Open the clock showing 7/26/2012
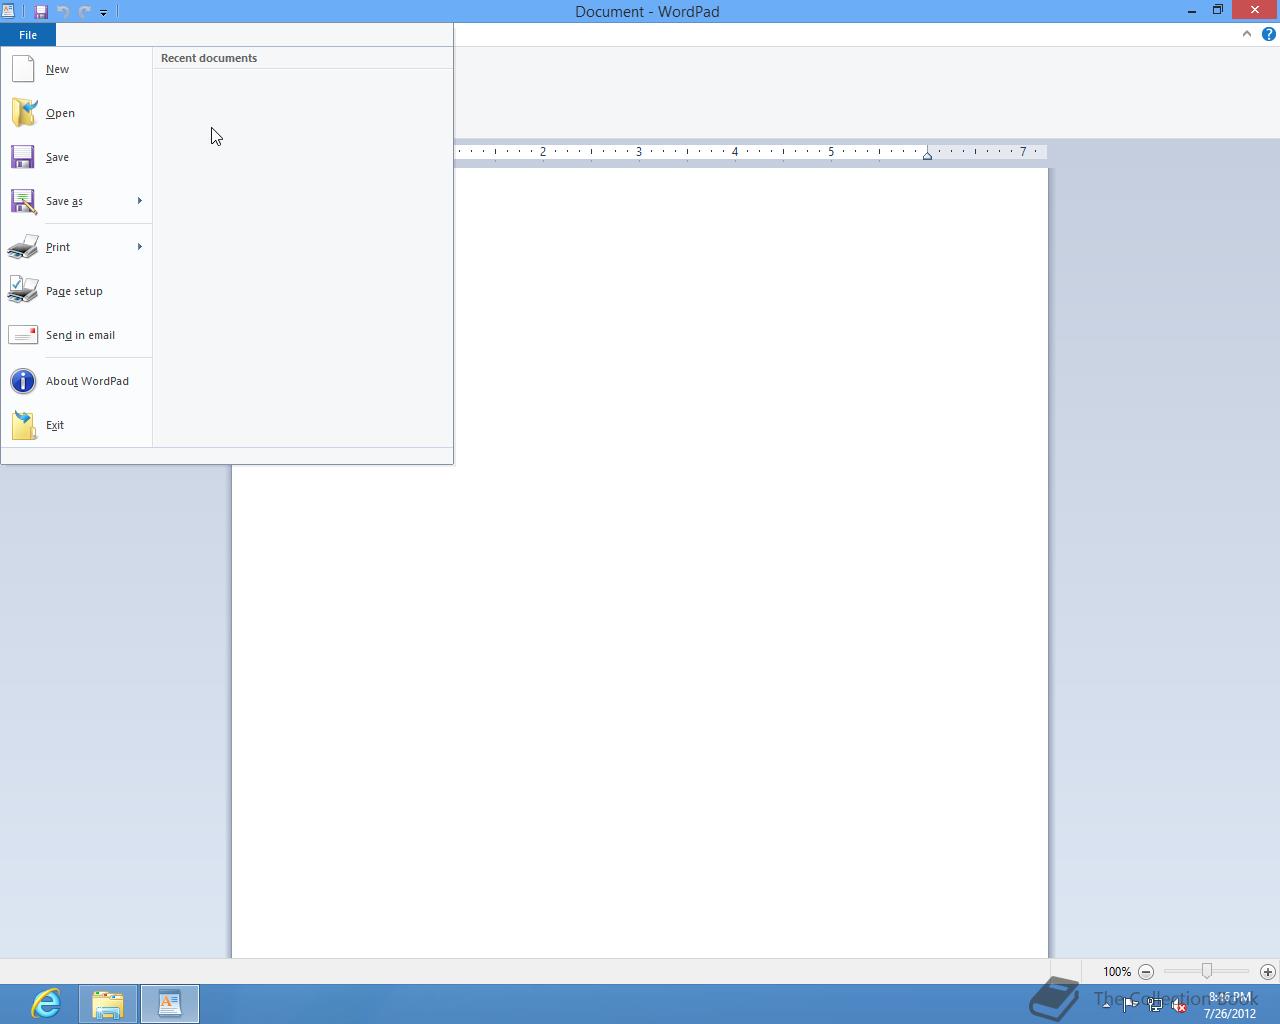Viewport: 1280px width, 1024px height. 1230,1005
